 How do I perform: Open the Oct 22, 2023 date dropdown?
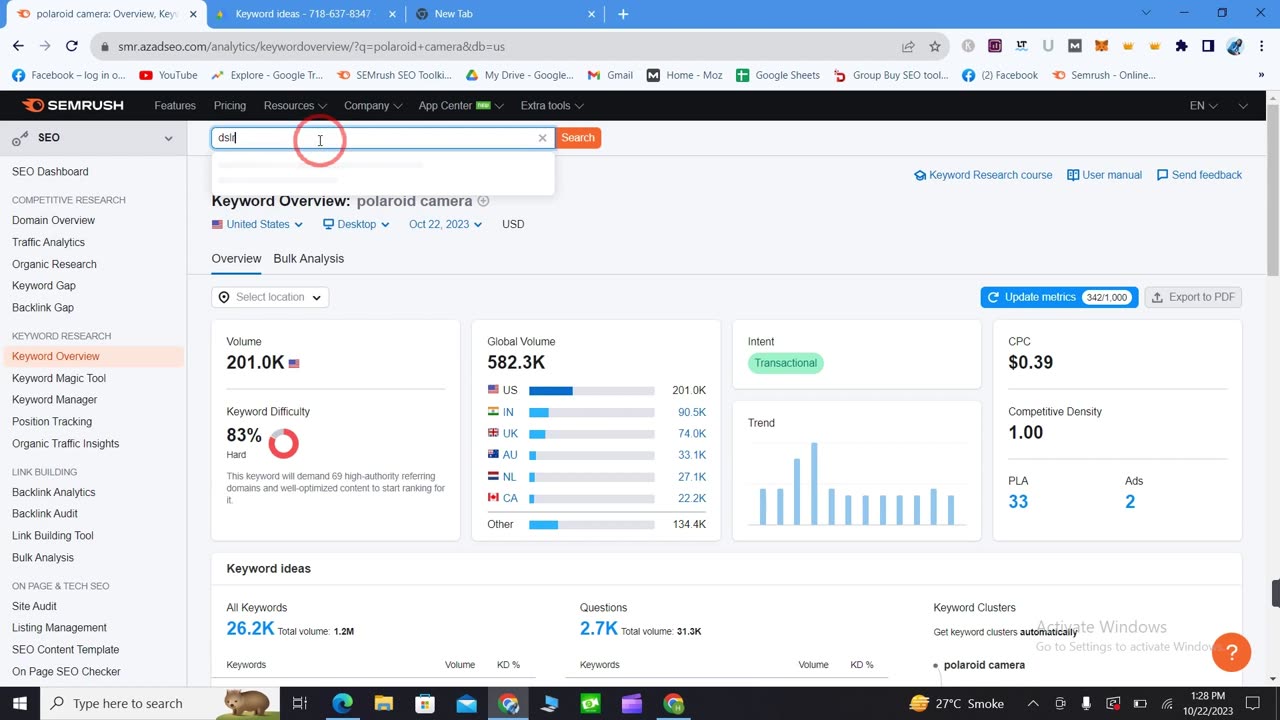445,224
